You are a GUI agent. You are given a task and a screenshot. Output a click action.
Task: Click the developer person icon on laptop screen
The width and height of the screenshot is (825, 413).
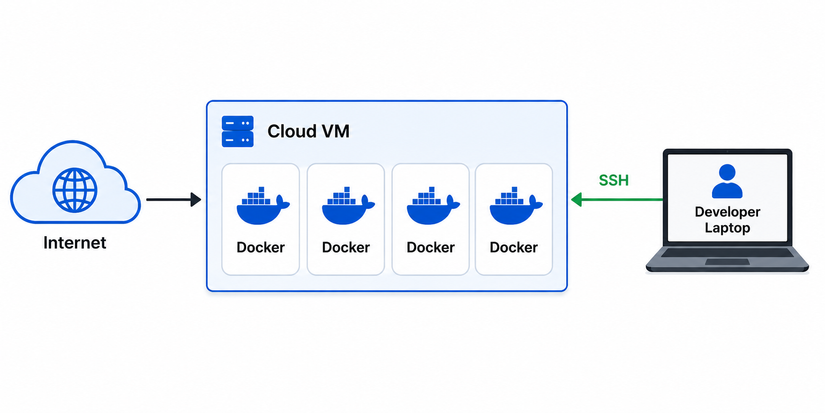click(727, 181)
